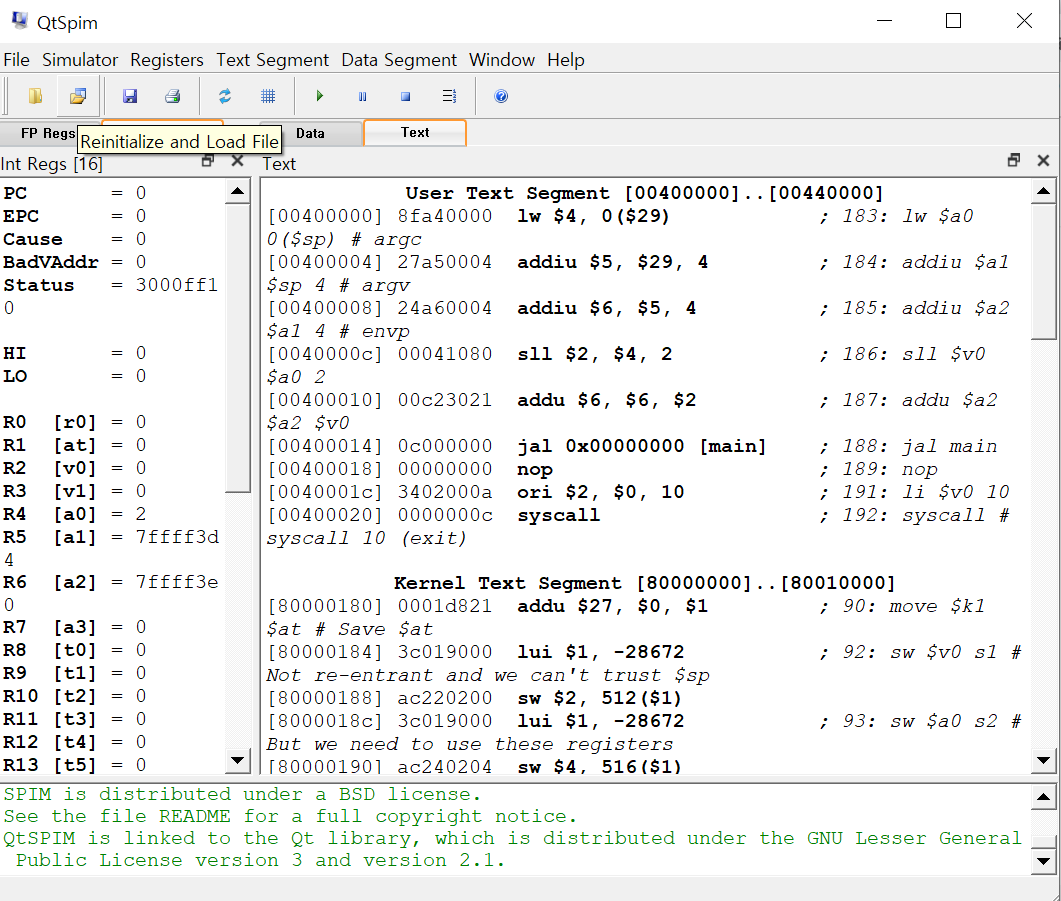This screenshot has width=1061, height=901.
Task: Click the R5 [a1] register row
Action: (x=111, y=549)
